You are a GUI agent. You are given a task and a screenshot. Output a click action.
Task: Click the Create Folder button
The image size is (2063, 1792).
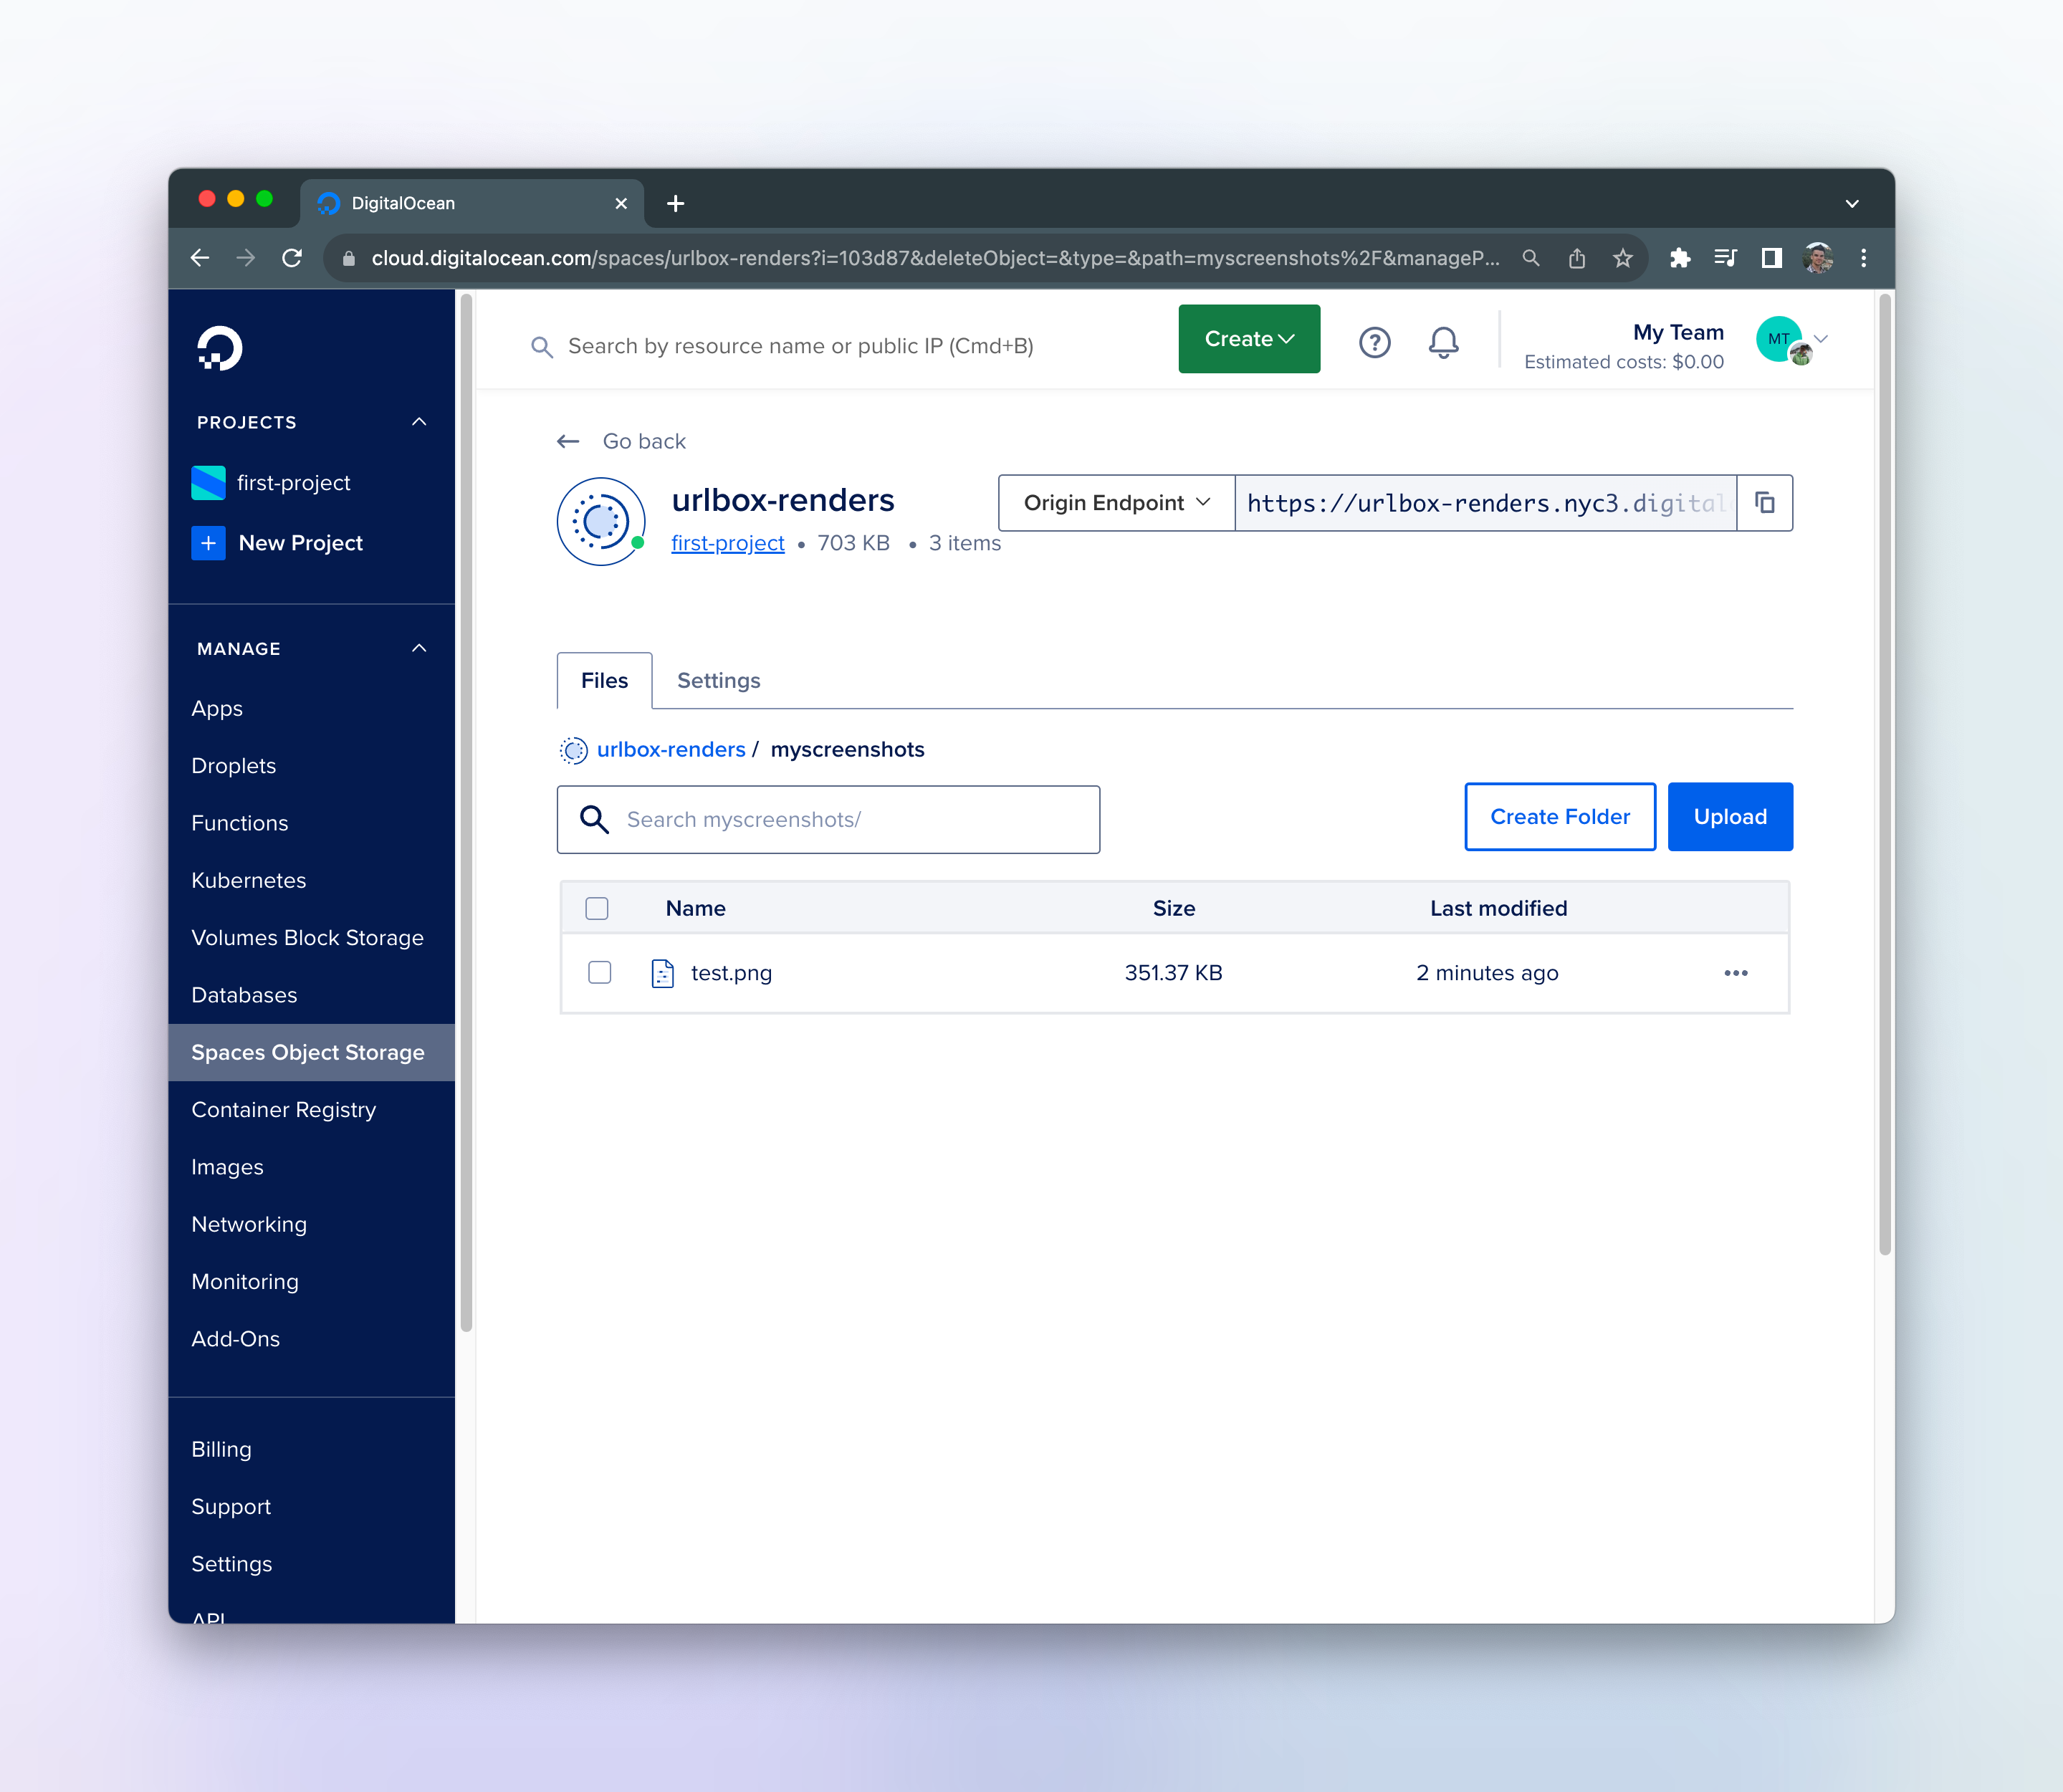[1559, 817]
